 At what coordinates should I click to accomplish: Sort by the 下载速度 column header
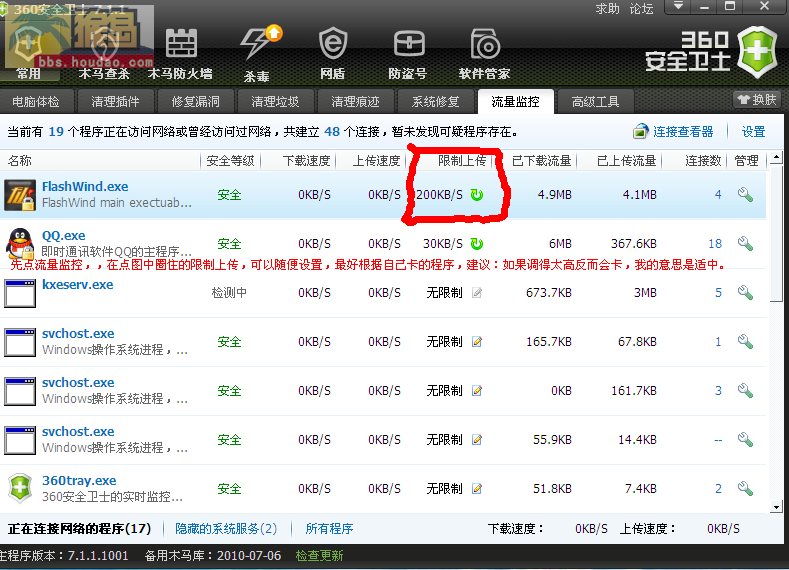[306, 160]
